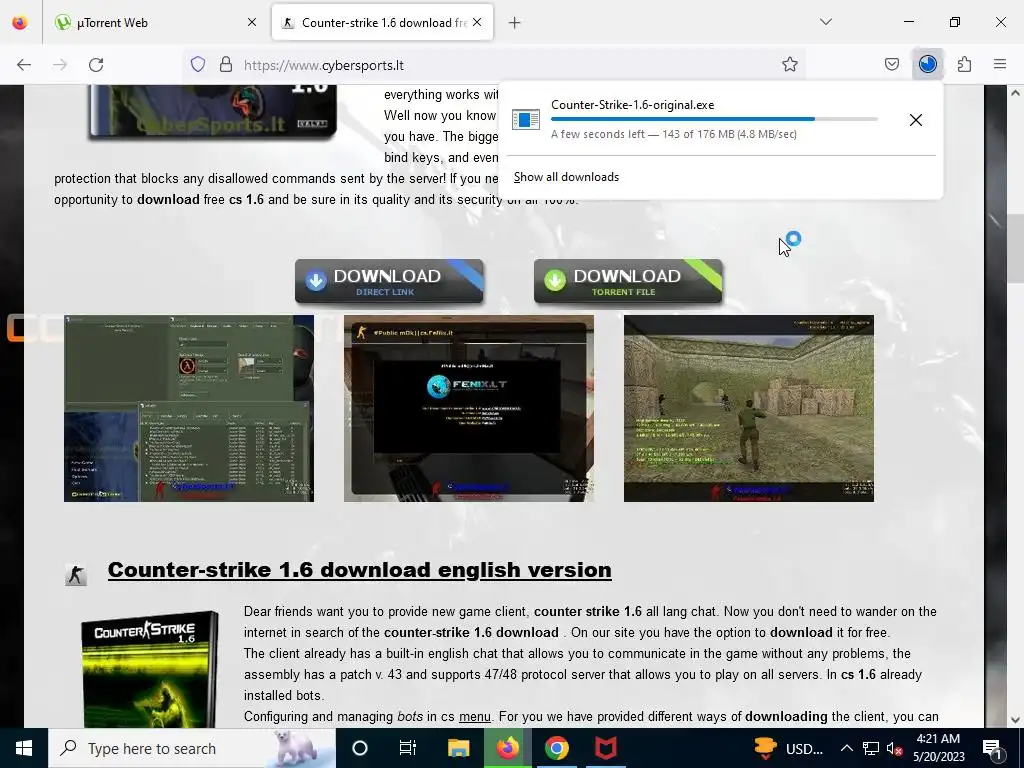Screen dimensions: 1024x768
Task: Open the gameplay map screenshot thumbnail
Action: (748, 408)
